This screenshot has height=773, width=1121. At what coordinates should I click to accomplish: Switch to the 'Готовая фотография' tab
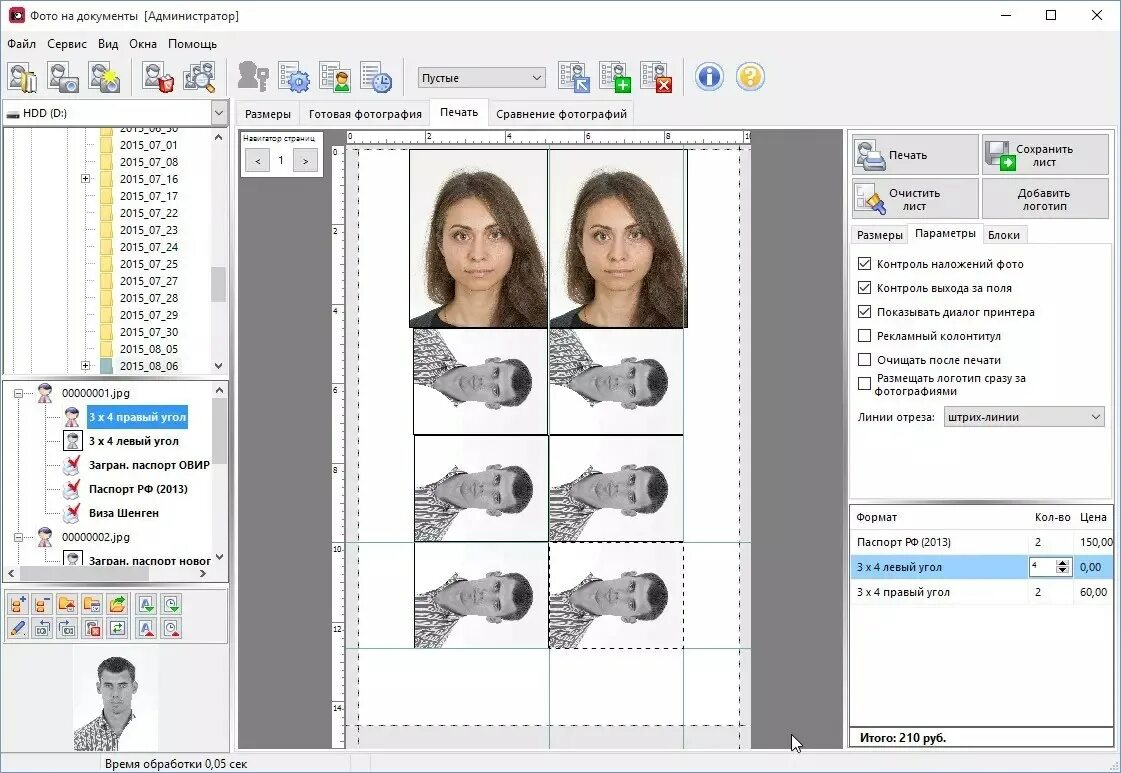tap(365, 114)
